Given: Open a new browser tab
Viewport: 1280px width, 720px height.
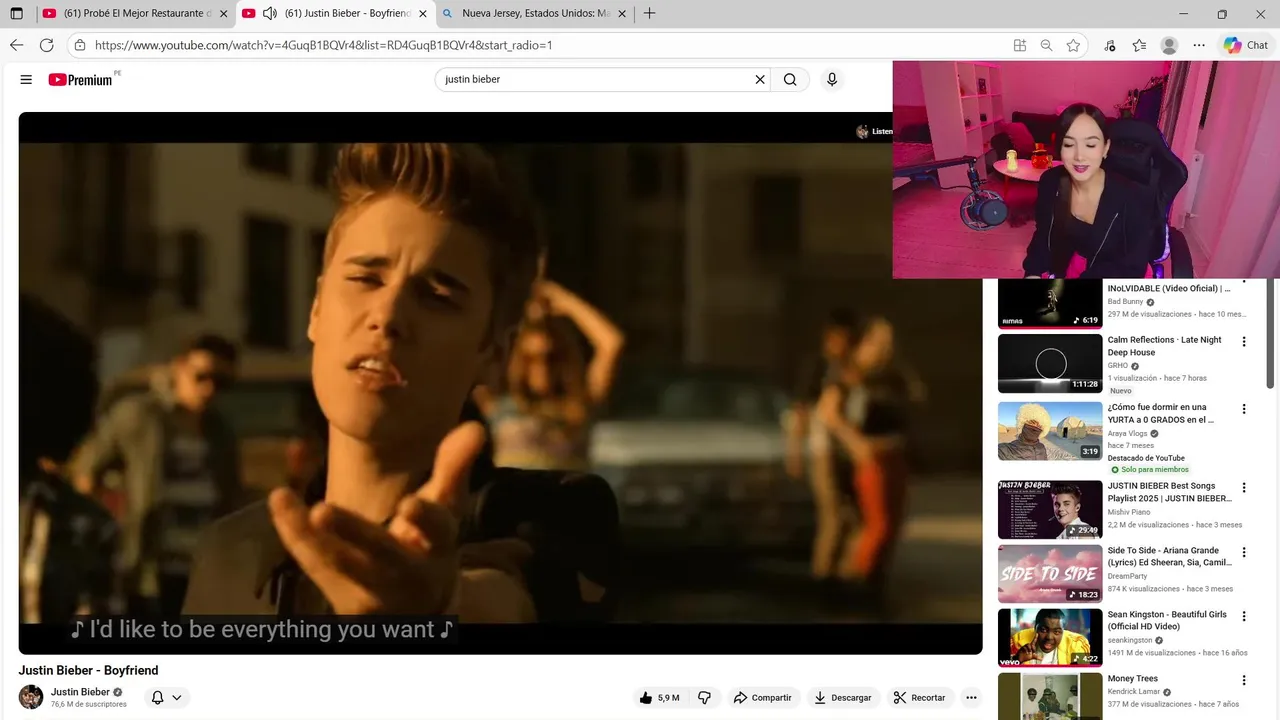Looking at the screenshot, I should [650, 14].
